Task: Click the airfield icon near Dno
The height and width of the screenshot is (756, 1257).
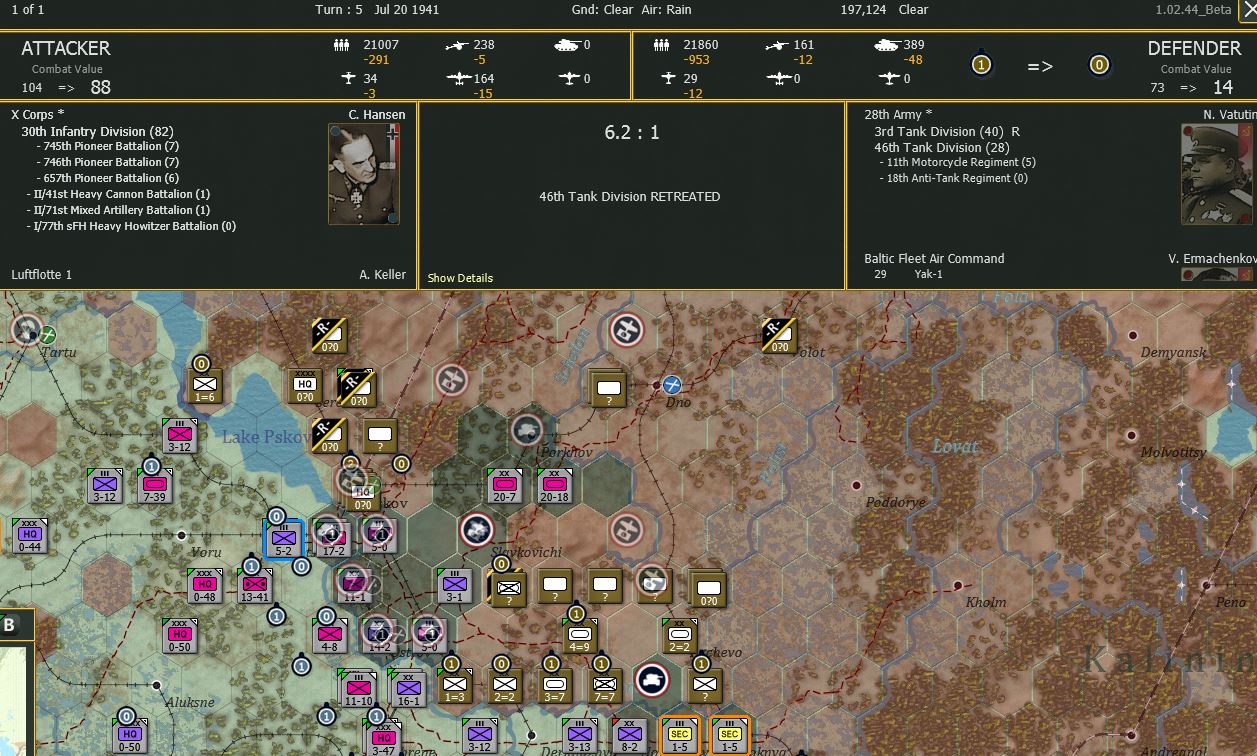Action: pos(673,383)
